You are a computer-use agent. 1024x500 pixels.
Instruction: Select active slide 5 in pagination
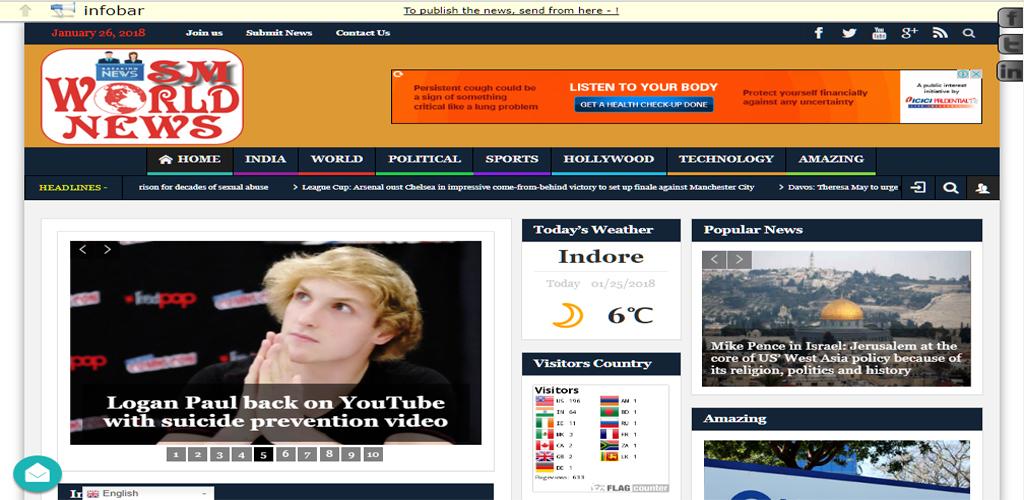pos(263,454)
